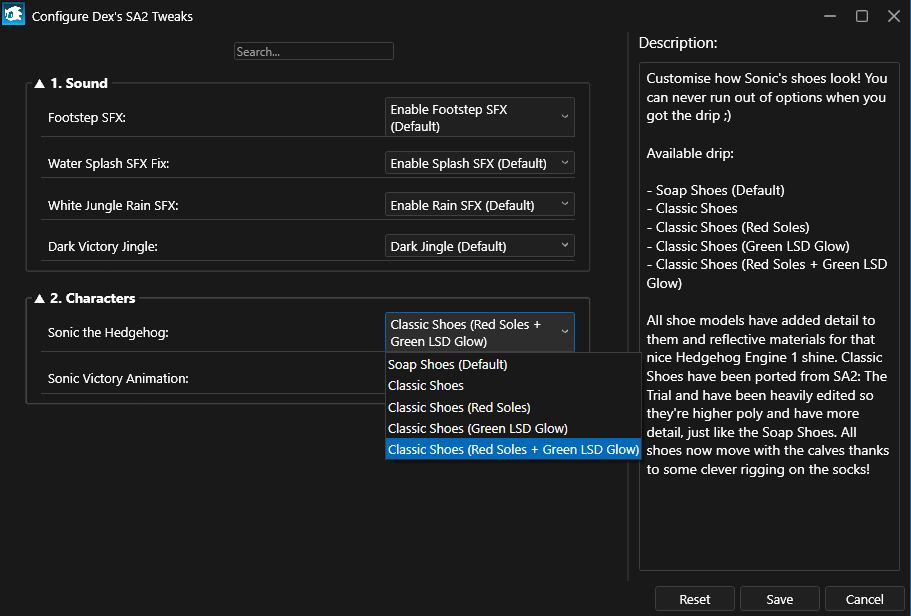Maximize the configuration window
Viewport: 911px width, 616px height.
862,16
